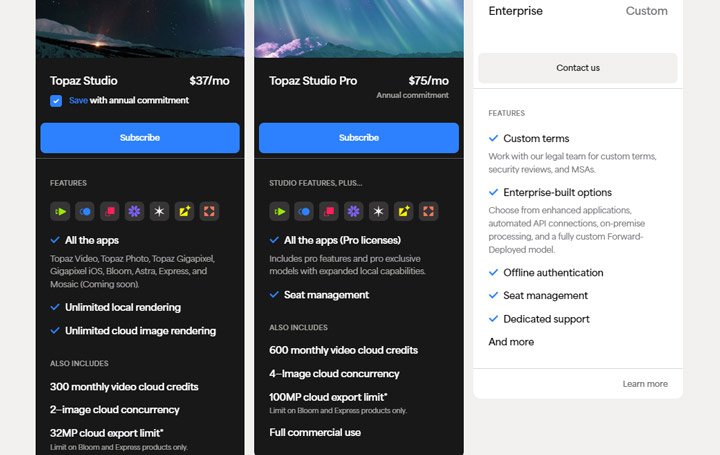Click 4-image cloud concurrency

pyautogui.click(x=334, y=374)
